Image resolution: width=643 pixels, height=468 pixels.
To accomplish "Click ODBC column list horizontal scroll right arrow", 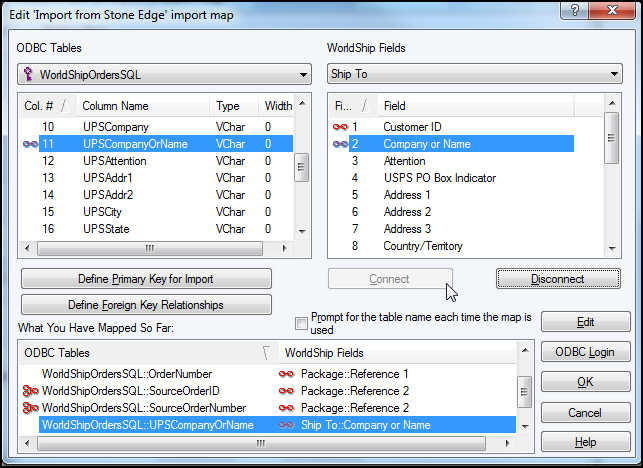I will click(284, 248).
